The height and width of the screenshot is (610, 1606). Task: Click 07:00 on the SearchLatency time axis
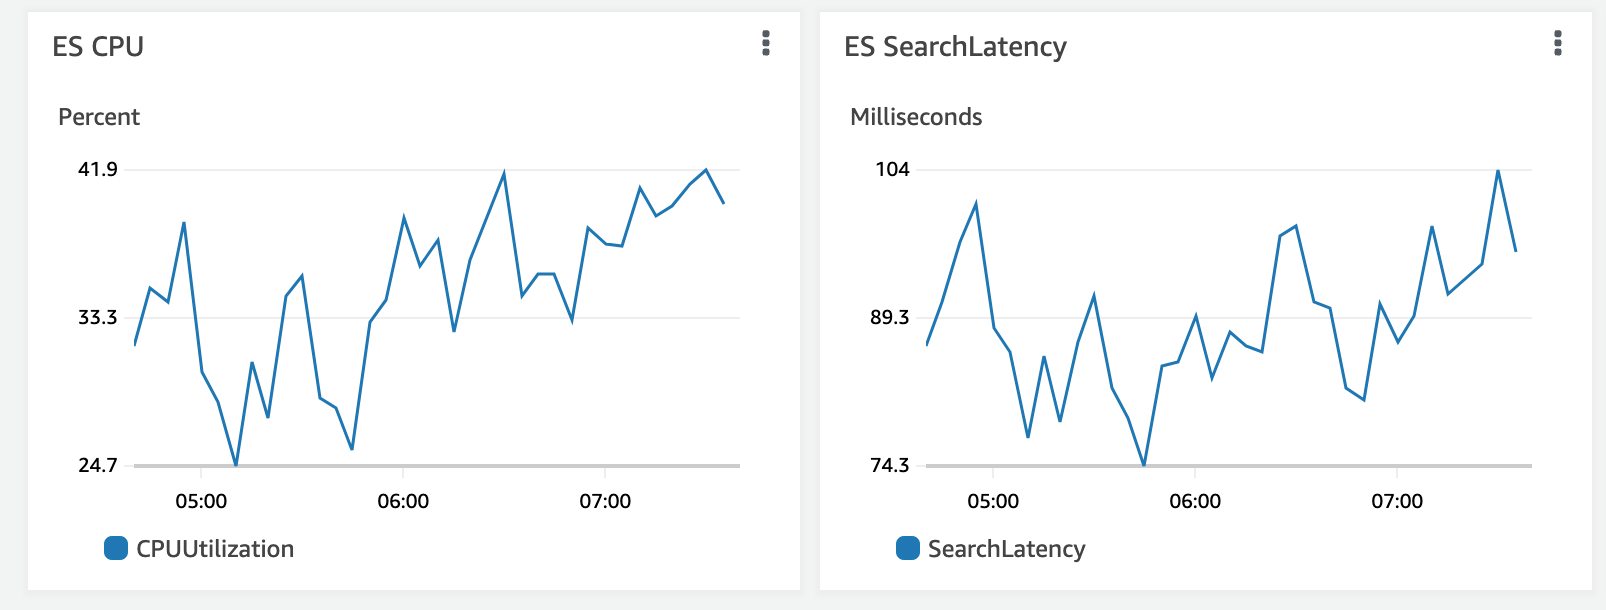coord(1397,501)
